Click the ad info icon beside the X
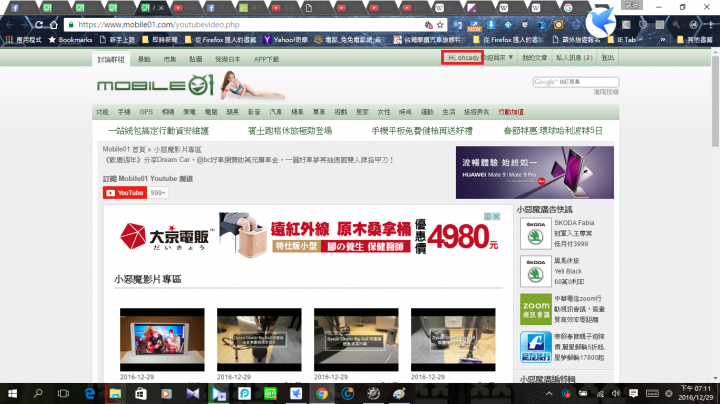The width and height of the screenshot is (720, 404). 488,216
